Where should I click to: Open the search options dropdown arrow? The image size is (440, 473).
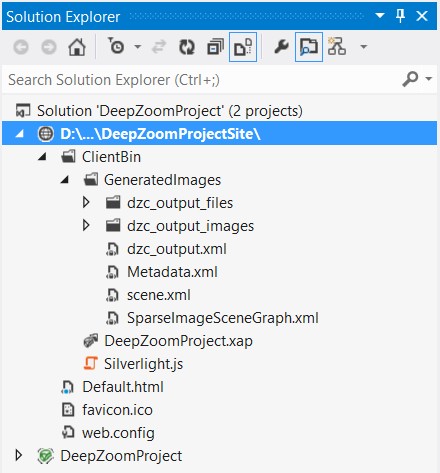click(x=429, y=79)
